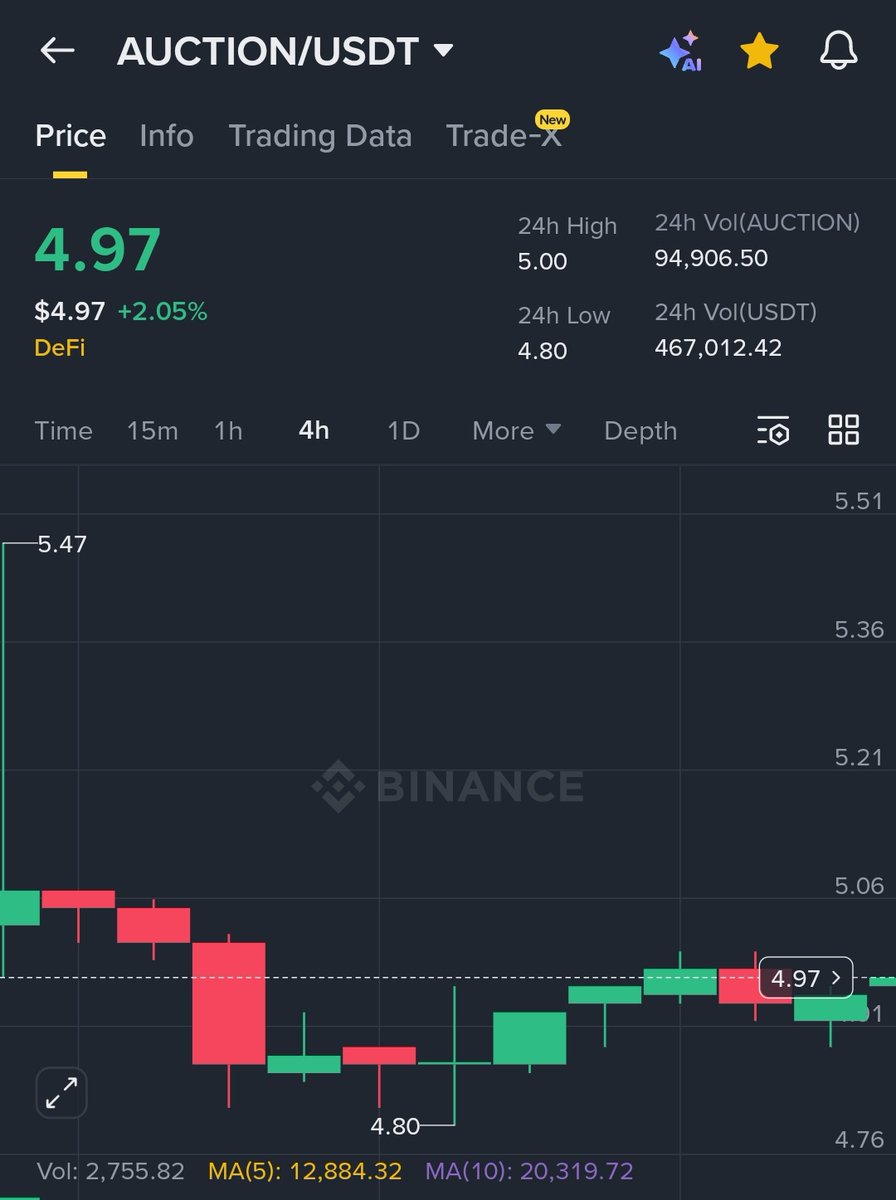Viewport: 896px width, 1200px height.
Task: Select the Time chart interval
Action: (63, 431)
